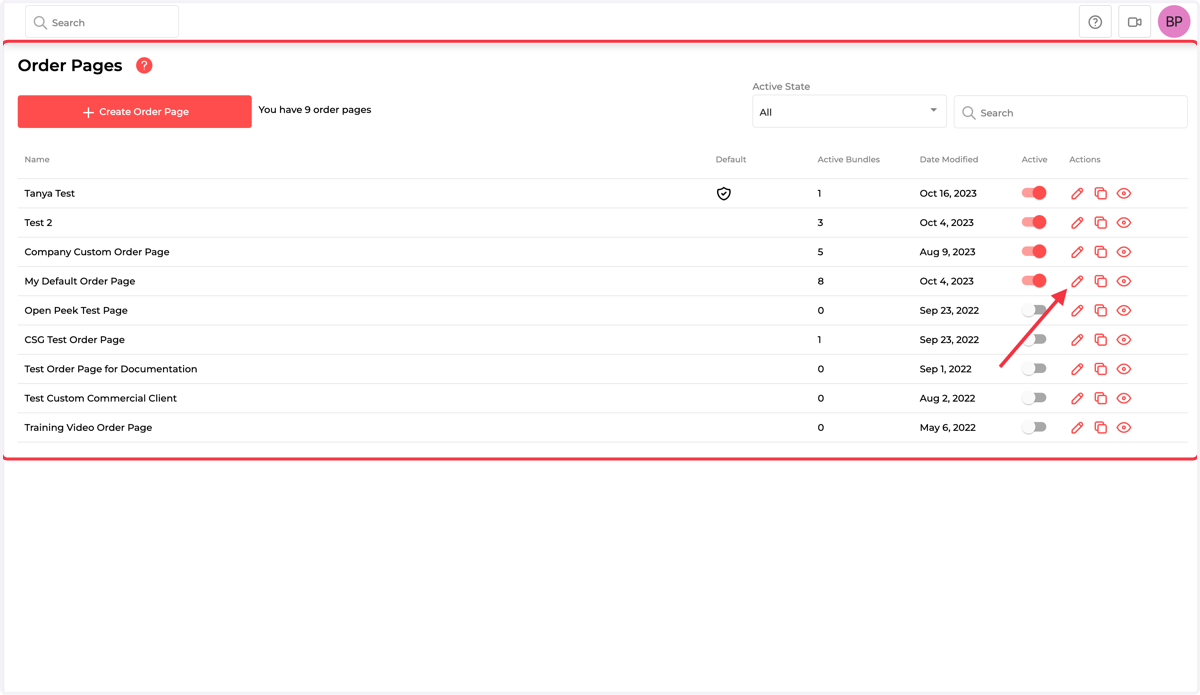Duplicate Open Peek Test Page

coord(1100,311)
